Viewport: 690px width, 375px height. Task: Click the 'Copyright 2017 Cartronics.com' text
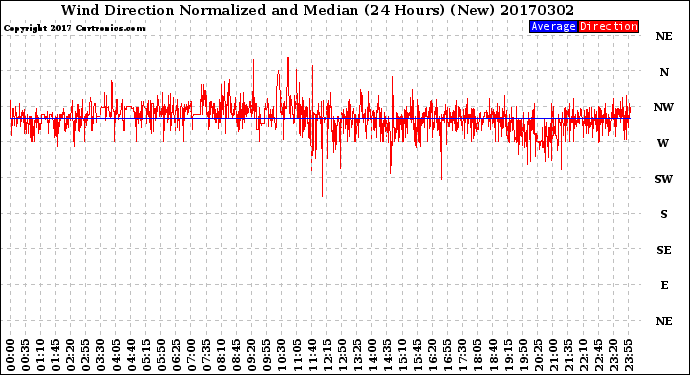[x=74, y=28]
